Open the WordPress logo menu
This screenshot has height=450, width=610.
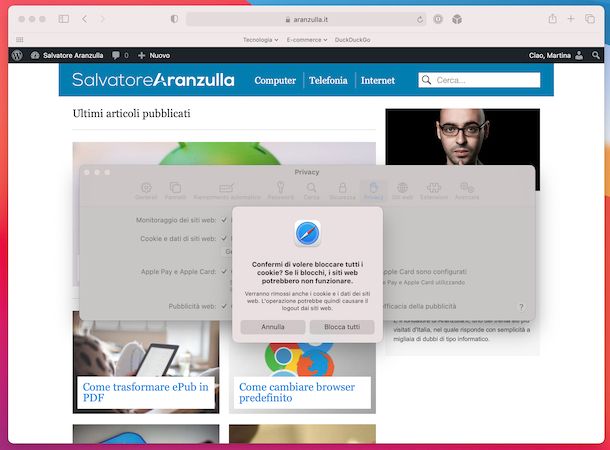pyautogui.click(x=17, y=55)
